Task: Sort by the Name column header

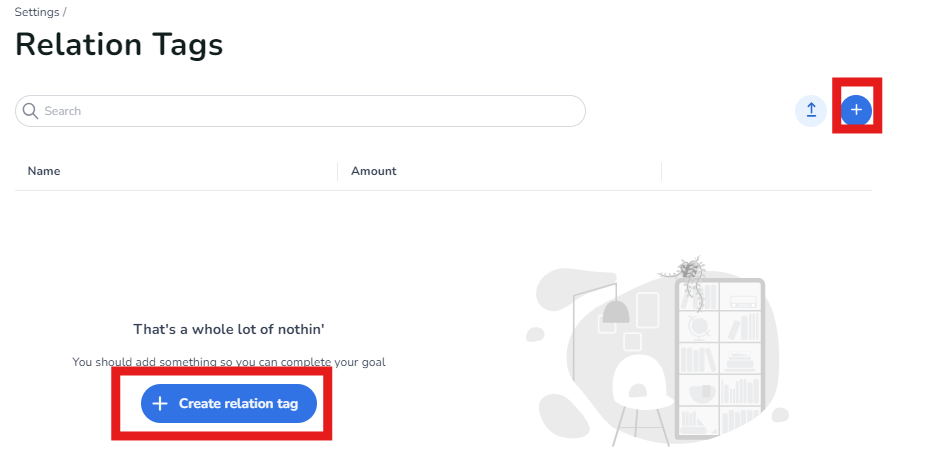Action: pos(44,171)
